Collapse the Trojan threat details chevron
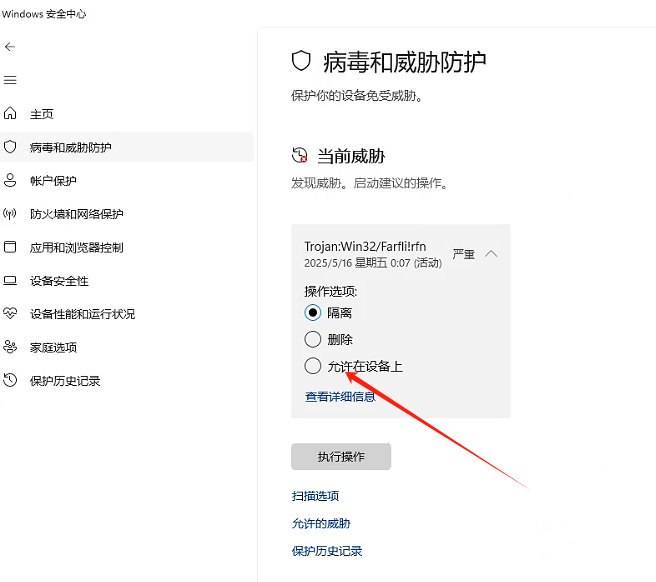 click(491, 254)
